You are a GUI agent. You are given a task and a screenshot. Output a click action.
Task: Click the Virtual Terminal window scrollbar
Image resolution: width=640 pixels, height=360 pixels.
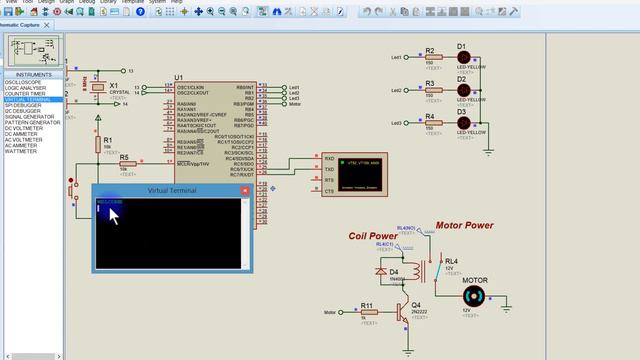click(x=245, y=234)
